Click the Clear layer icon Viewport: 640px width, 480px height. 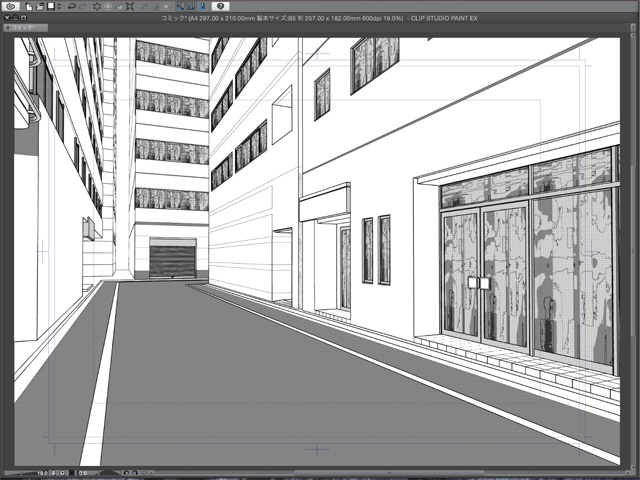[97, 7]
